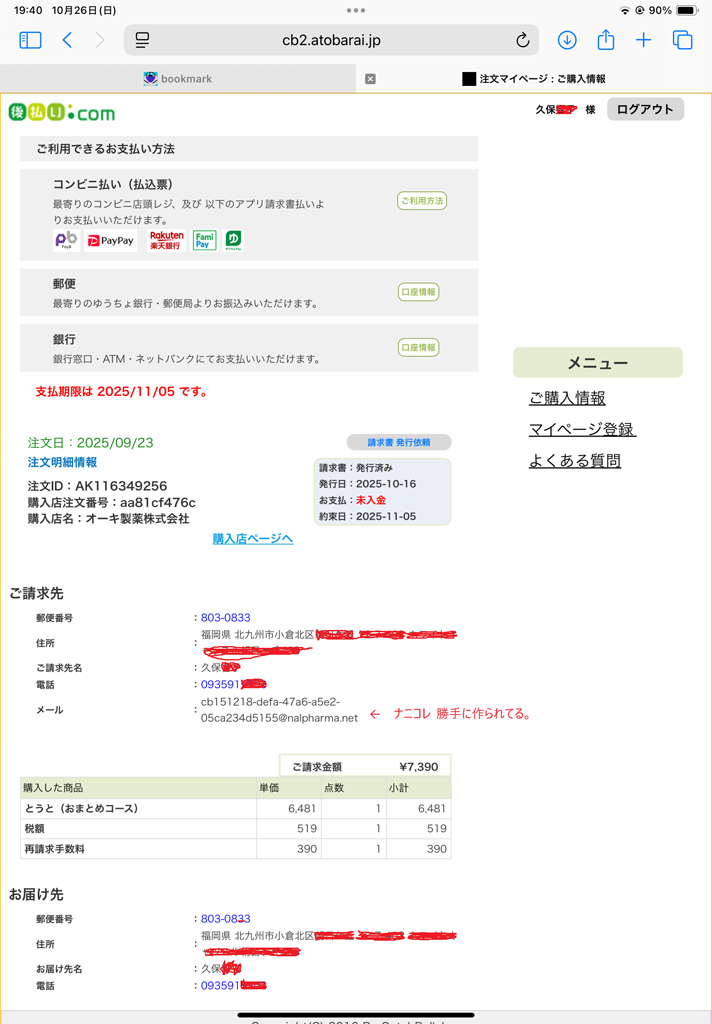712x1024 pixels.
Task: Open the 注文明細情報 link
Action: click(62, 462)
